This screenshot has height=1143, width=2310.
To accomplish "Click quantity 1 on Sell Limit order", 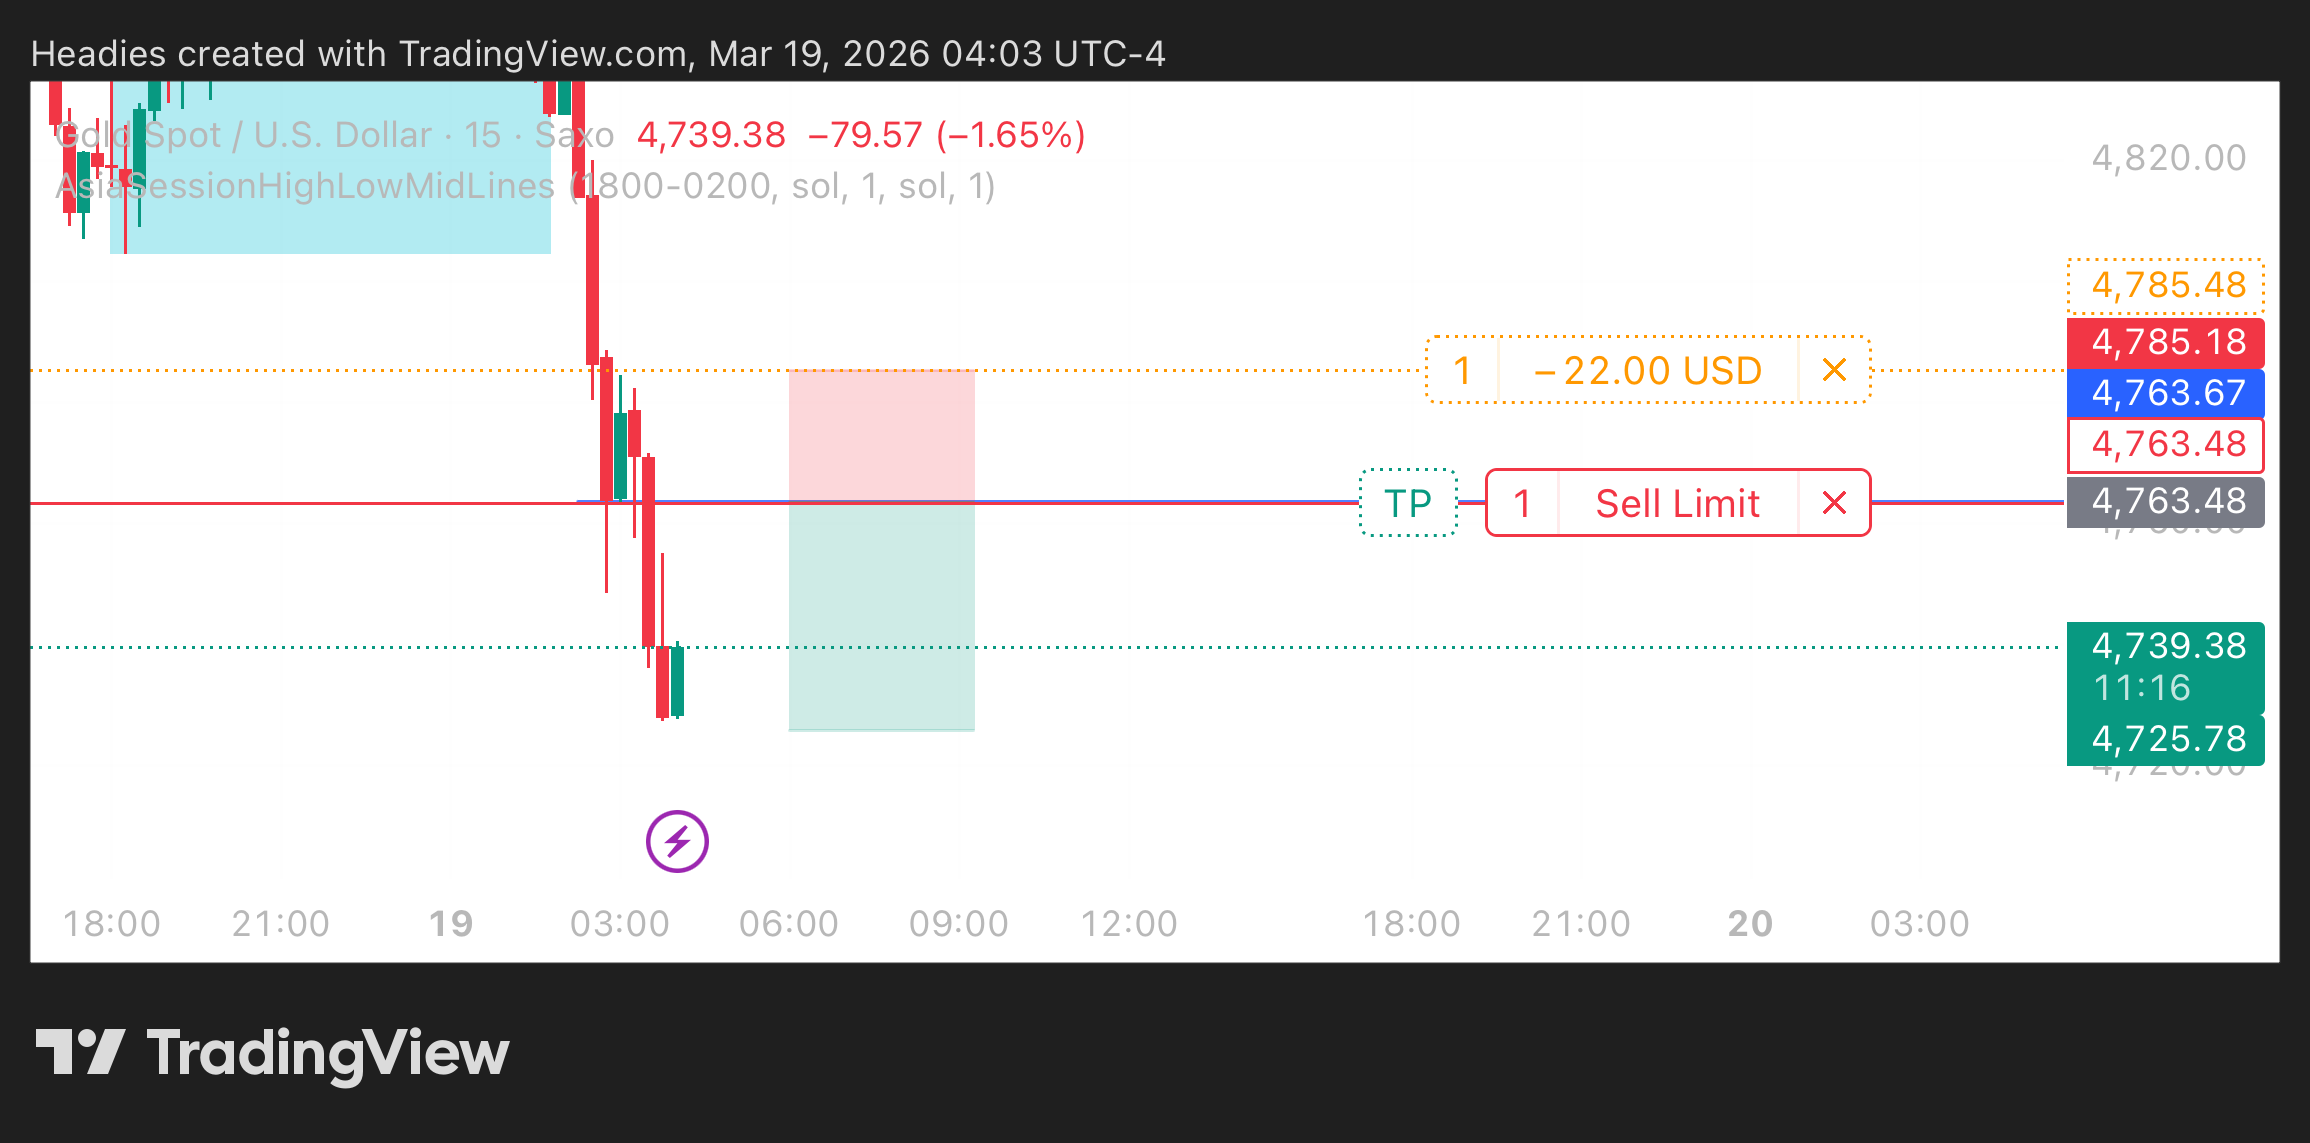I will (1522, 503).
